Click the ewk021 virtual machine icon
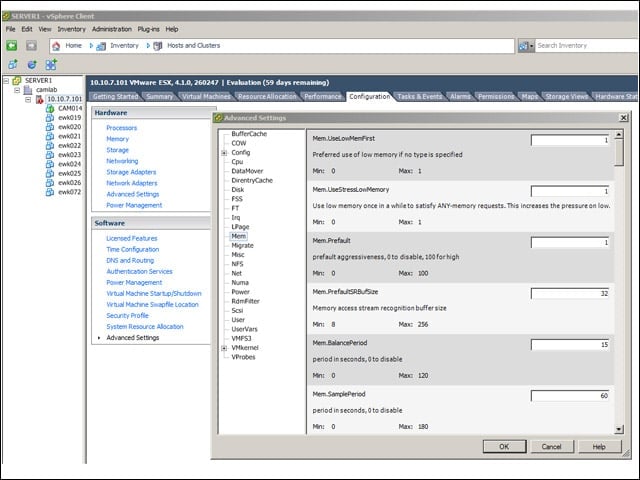This screenshot has height=480, width=640. tap(50, 136)
